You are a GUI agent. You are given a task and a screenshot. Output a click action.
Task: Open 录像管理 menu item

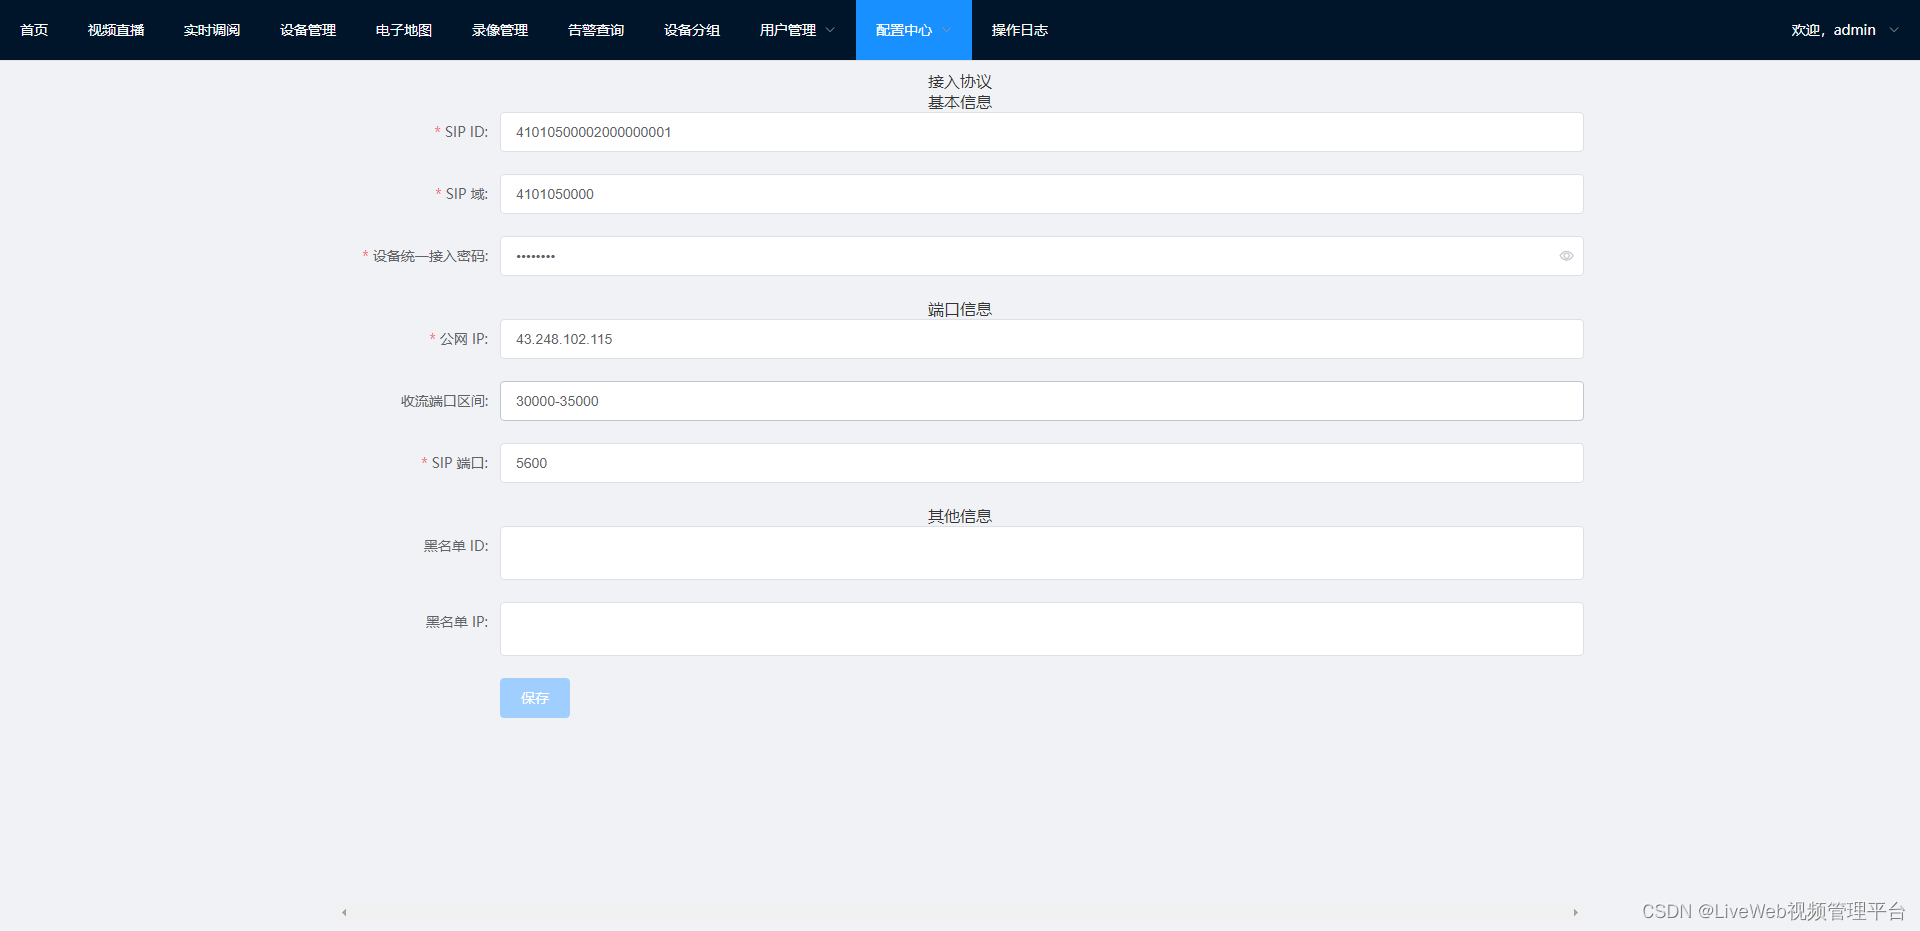[x=500, y=30]
